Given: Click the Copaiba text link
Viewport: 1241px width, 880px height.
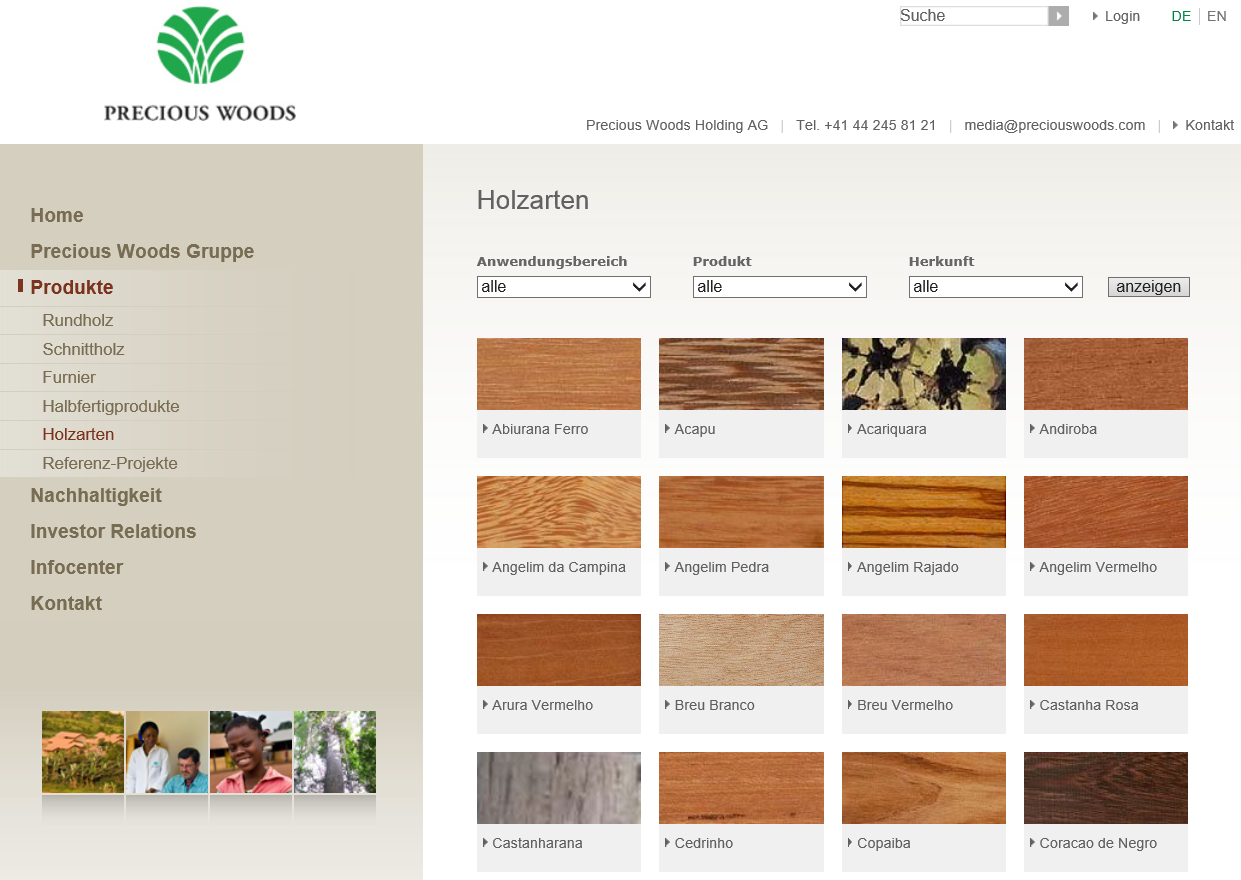Looking at the screenshot, I should pyautogui.click(x=884, y=843).
